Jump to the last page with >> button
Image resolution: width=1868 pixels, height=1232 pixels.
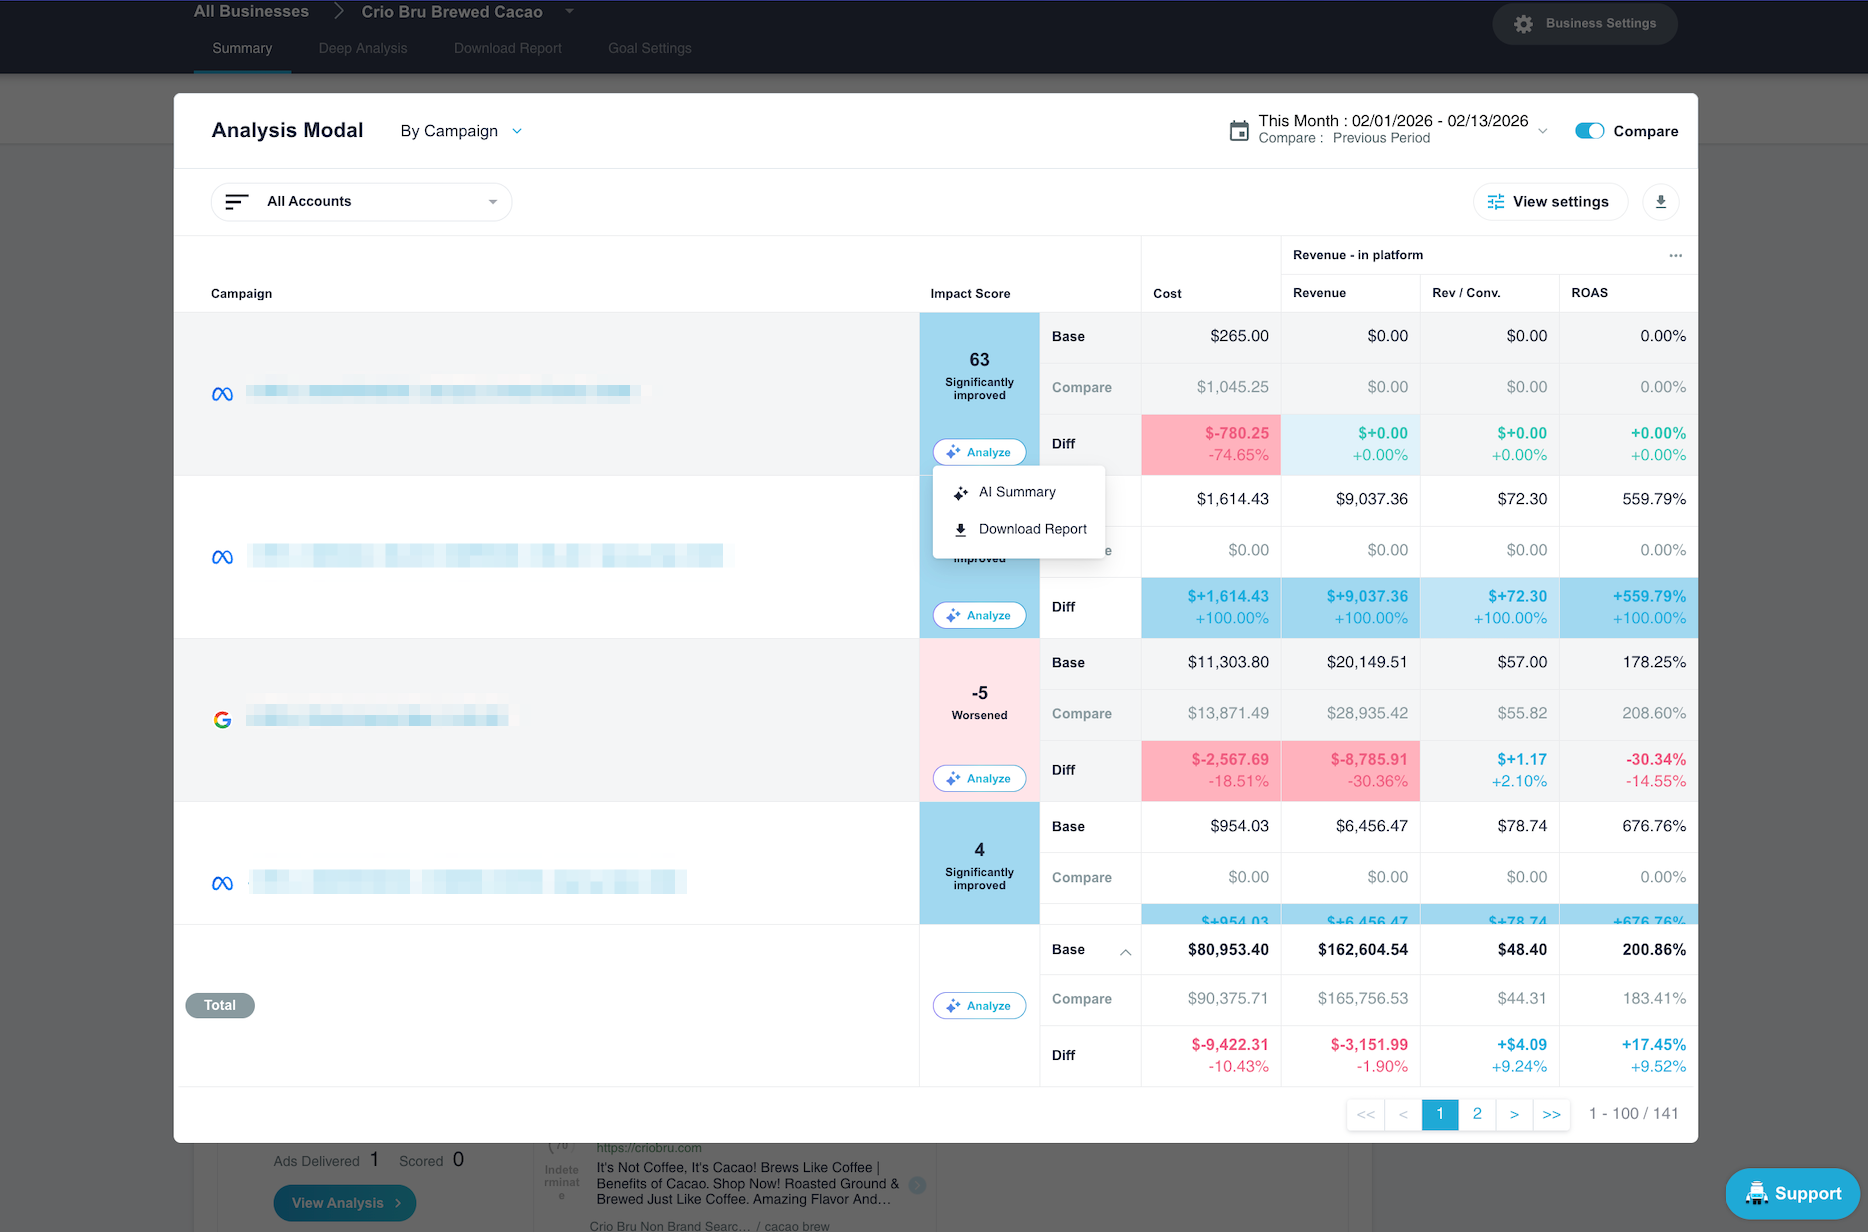(1551, 1114)
